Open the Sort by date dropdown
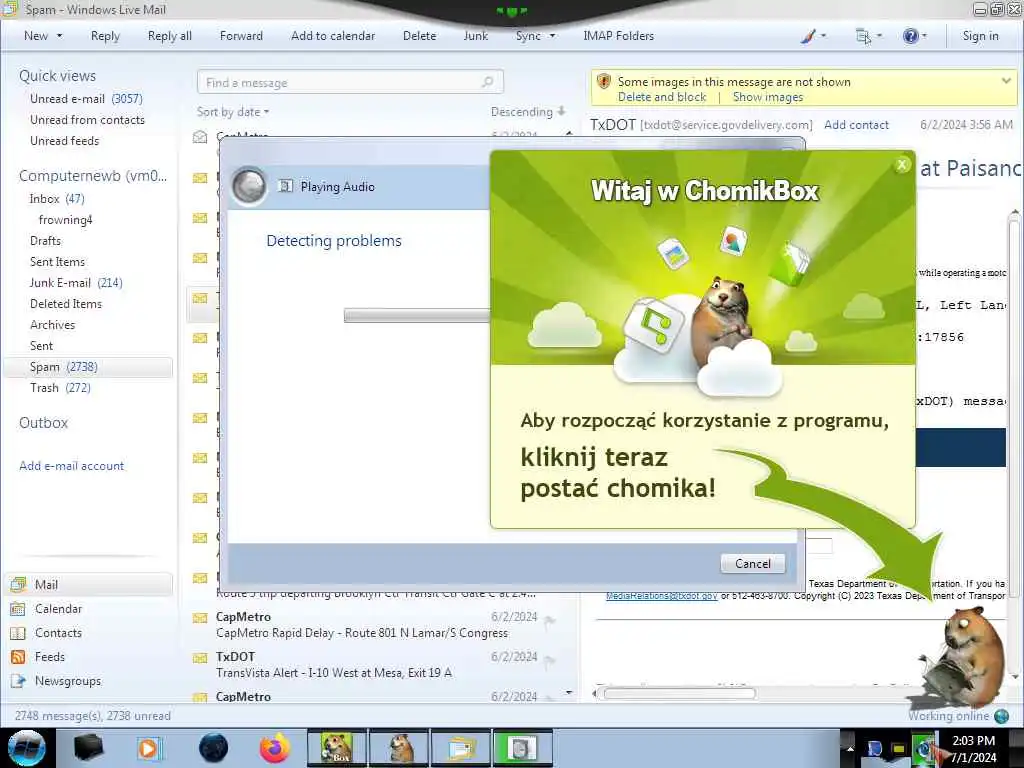The width and height of the screenshot is (1024, 768). 233,112
